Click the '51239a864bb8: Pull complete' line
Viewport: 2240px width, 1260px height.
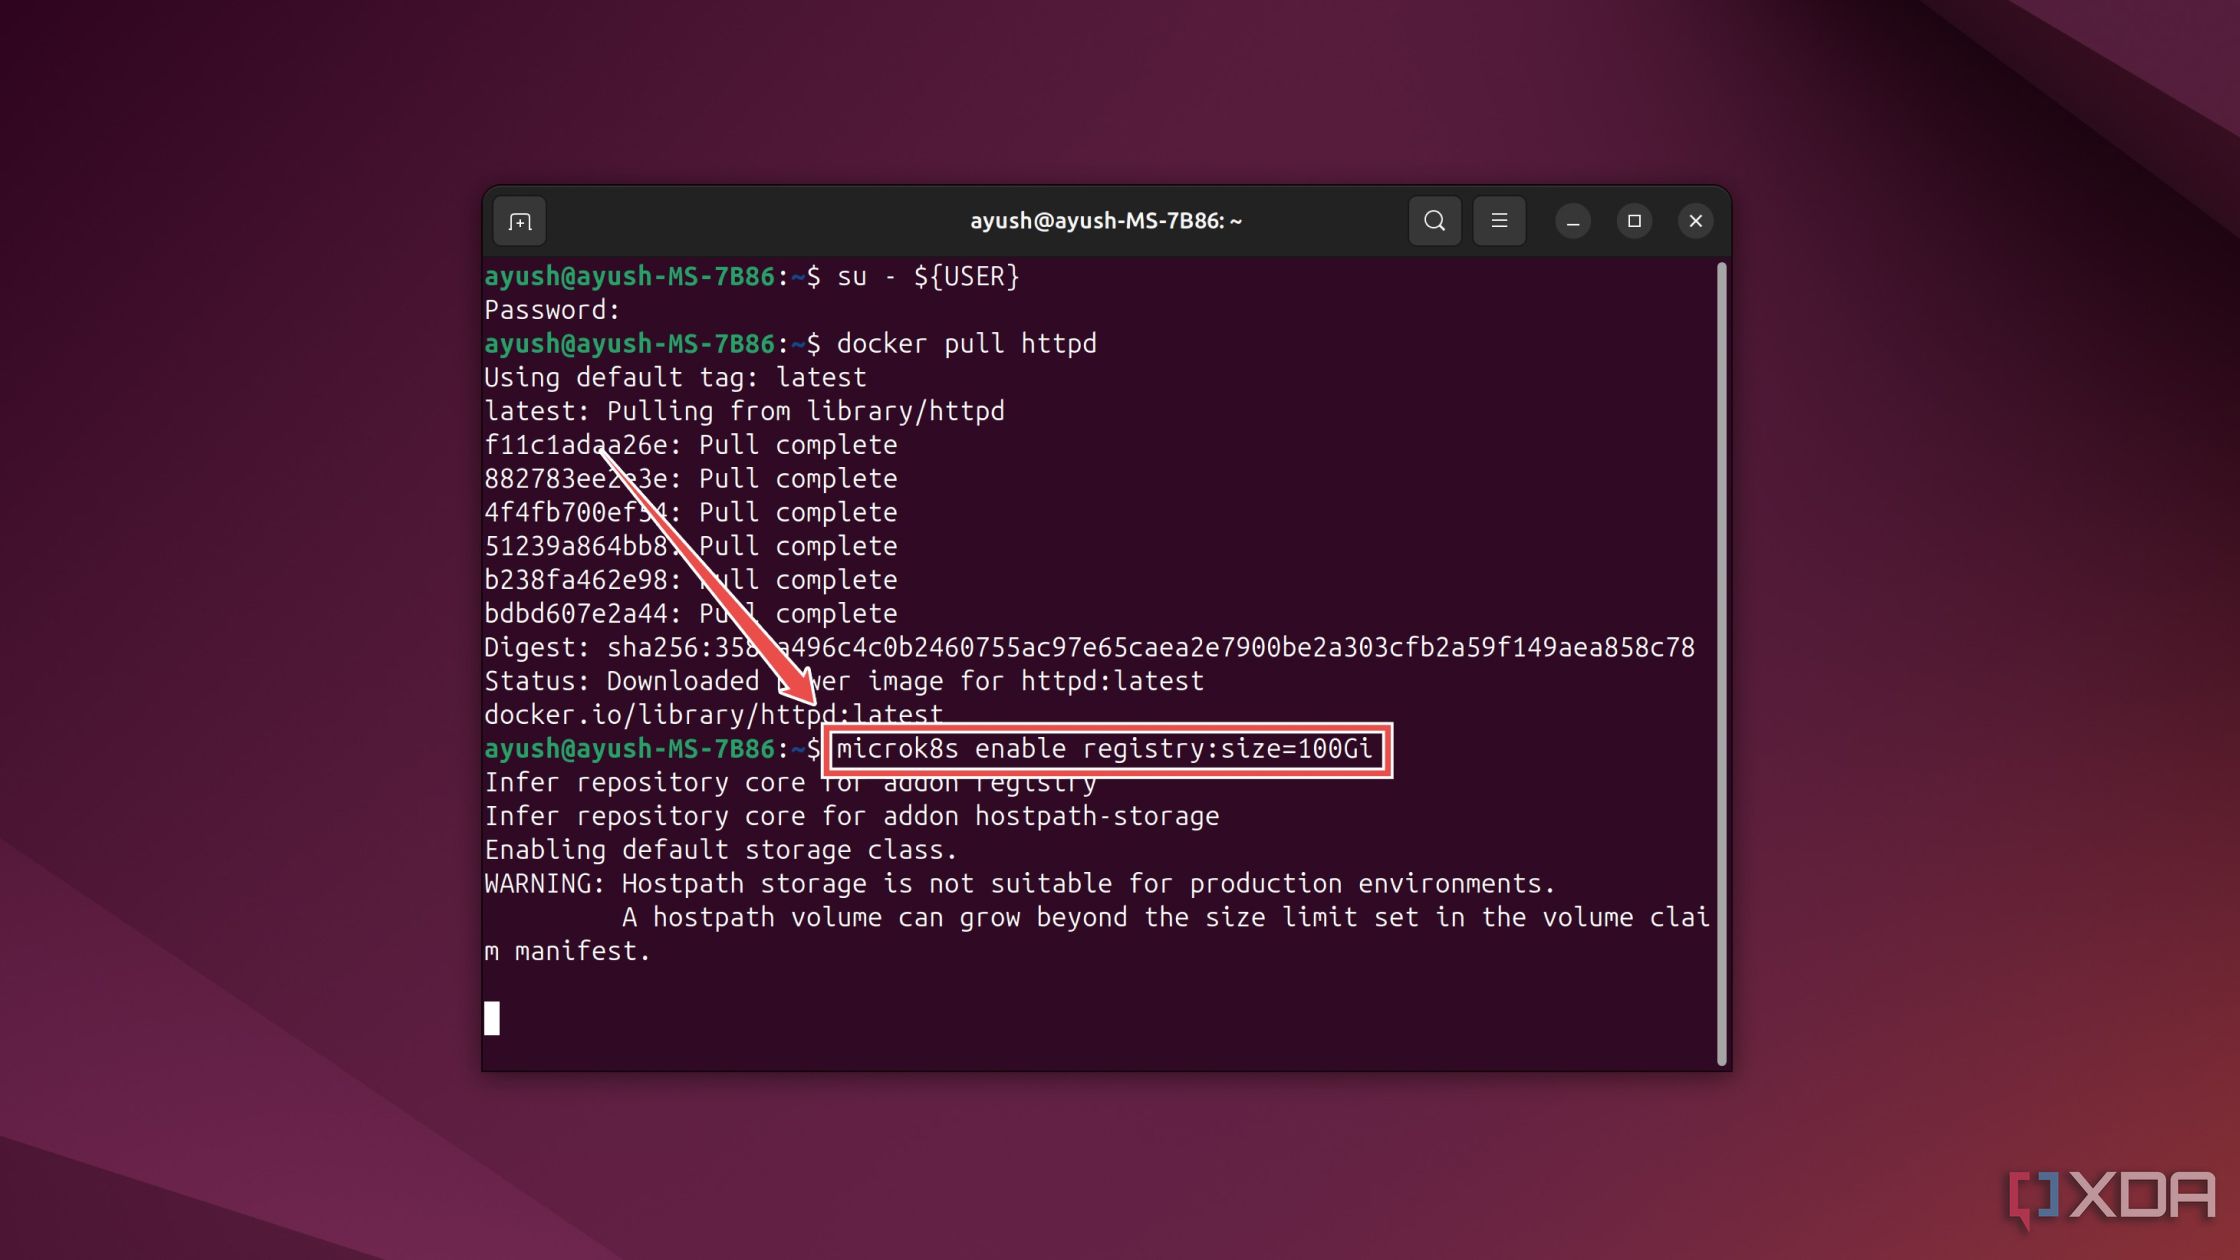[x=690, y=546]
